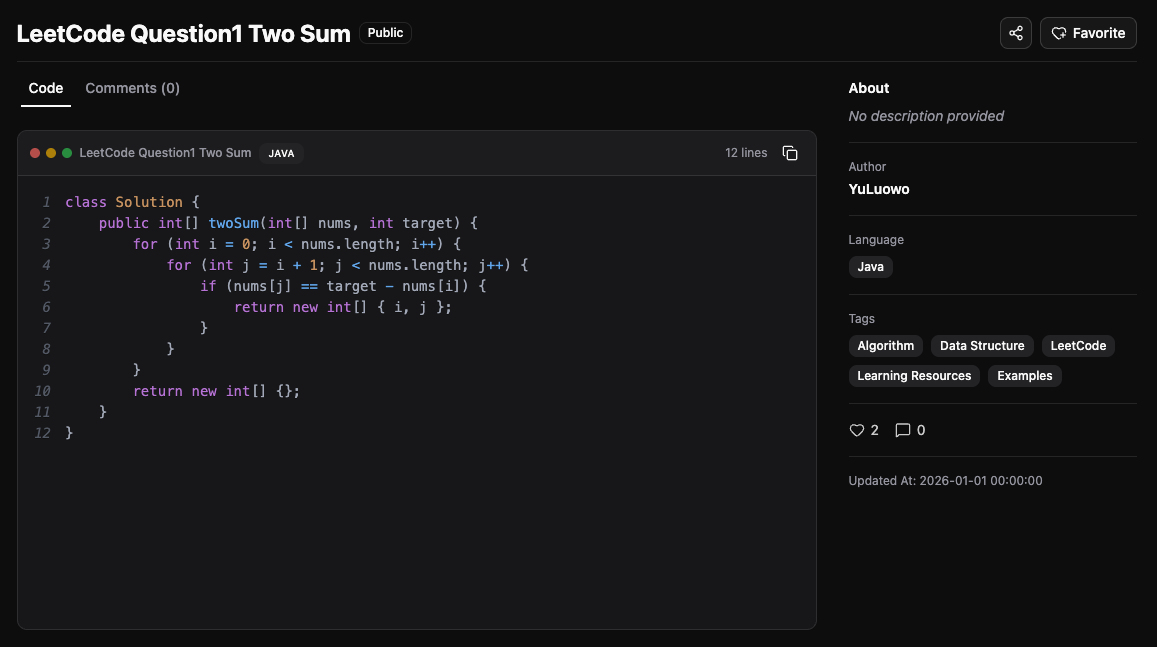Click the Public visibility badge
The width and height of the screenshot is (1157, 647).
[385, 33]
